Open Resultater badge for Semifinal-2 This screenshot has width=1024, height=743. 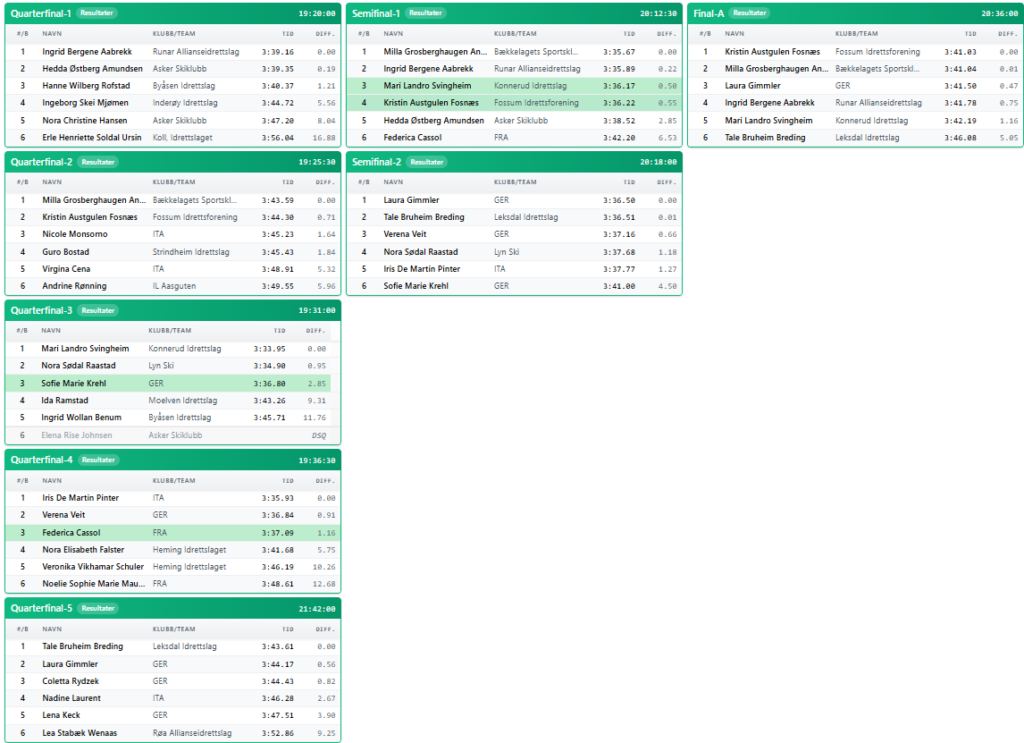[426, 162]
